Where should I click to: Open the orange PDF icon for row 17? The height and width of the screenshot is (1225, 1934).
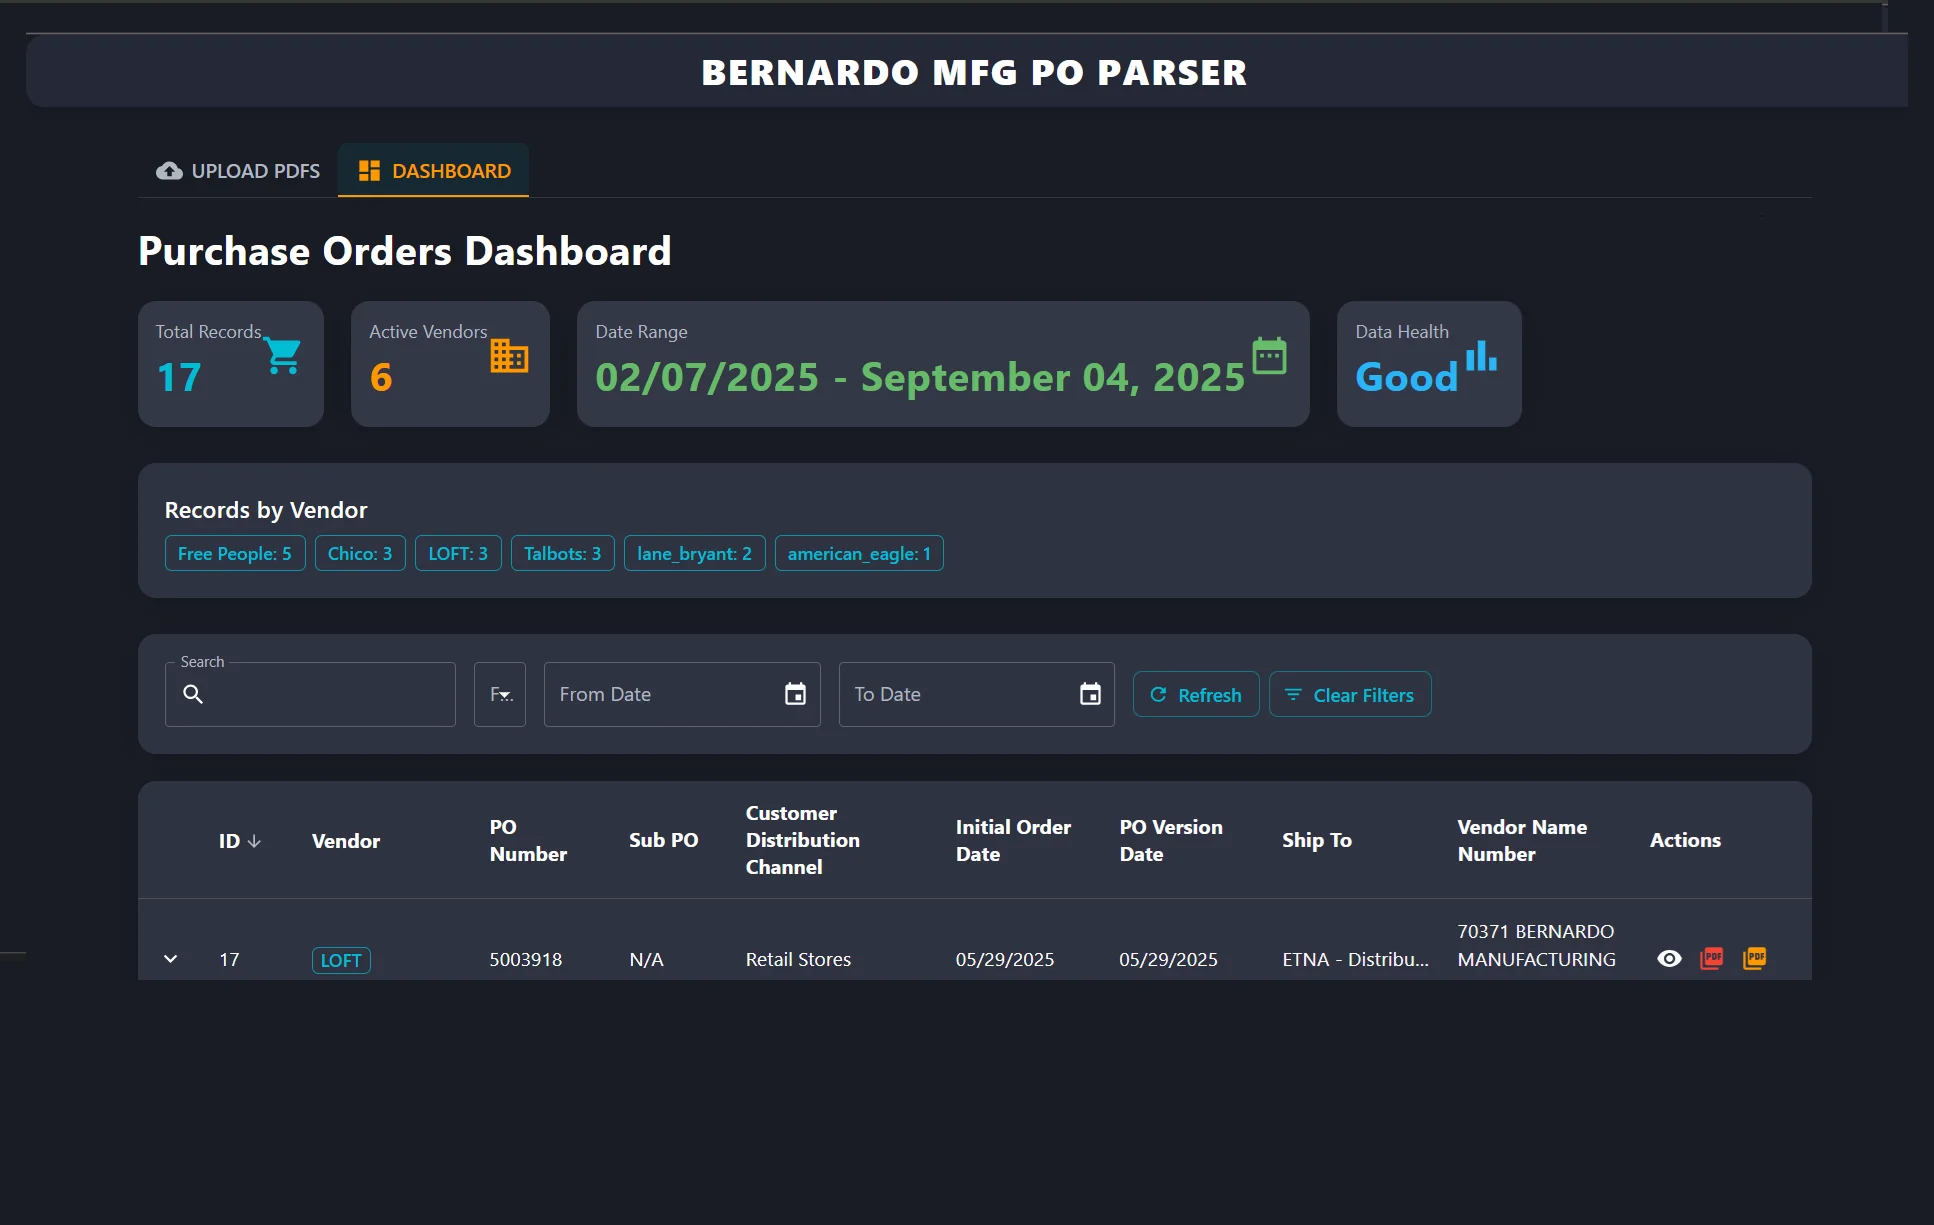[x=1755, y=959]
